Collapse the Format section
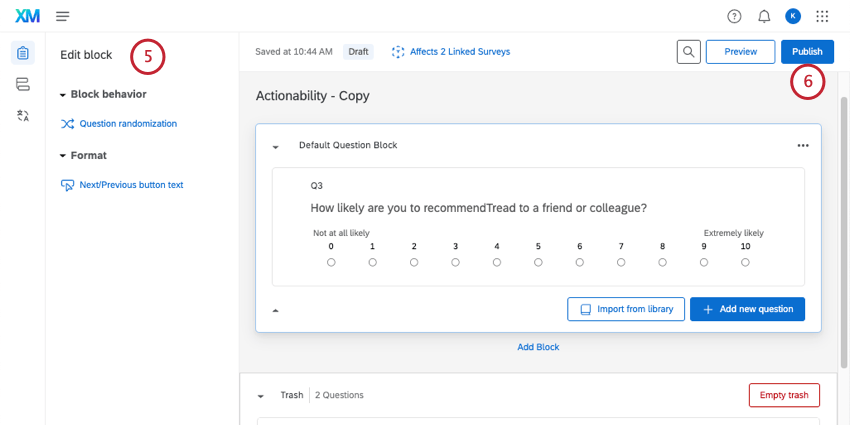Image resolution: width=850 pixels, height=425 pixels. click(63, 156)
